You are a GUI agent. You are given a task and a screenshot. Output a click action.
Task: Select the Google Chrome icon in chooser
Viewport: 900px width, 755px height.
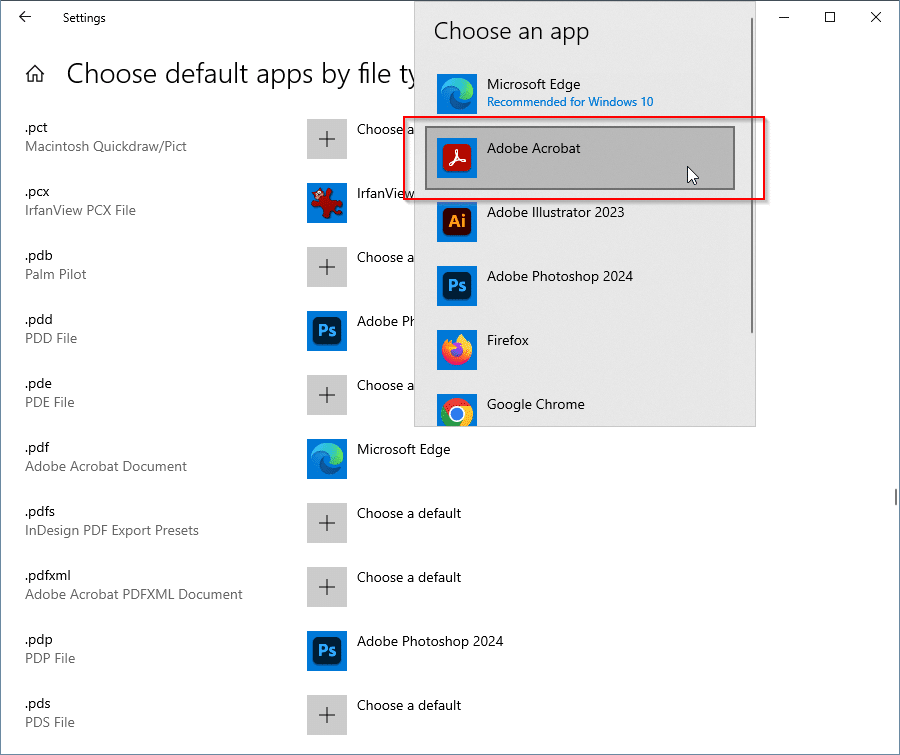pos(456,410)
